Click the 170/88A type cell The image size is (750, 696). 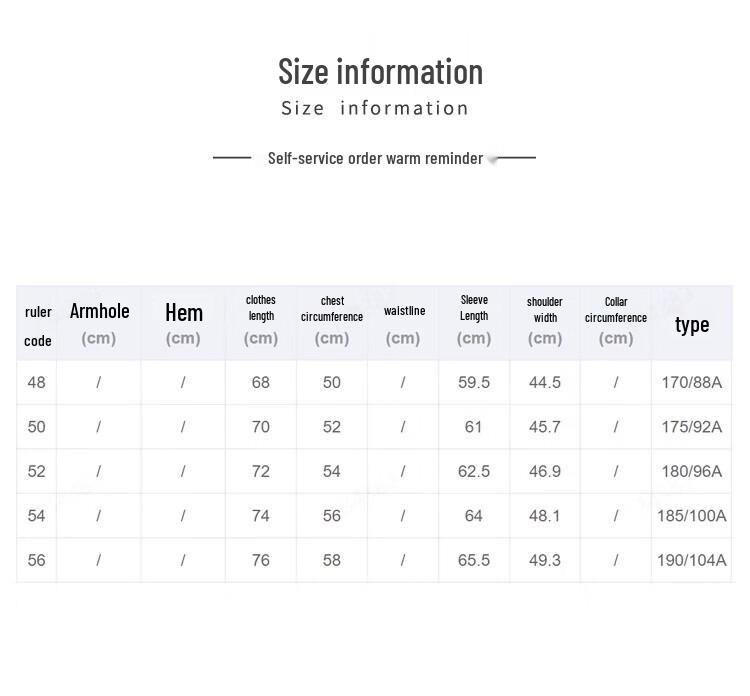click(x=691, y=382)
